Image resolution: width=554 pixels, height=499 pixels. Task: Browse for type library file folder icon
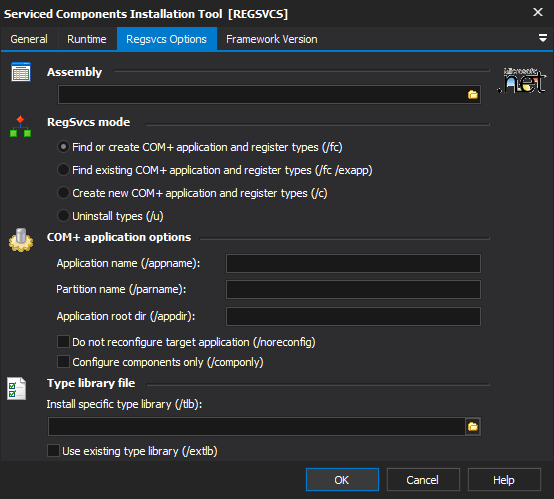coord(473,427)
